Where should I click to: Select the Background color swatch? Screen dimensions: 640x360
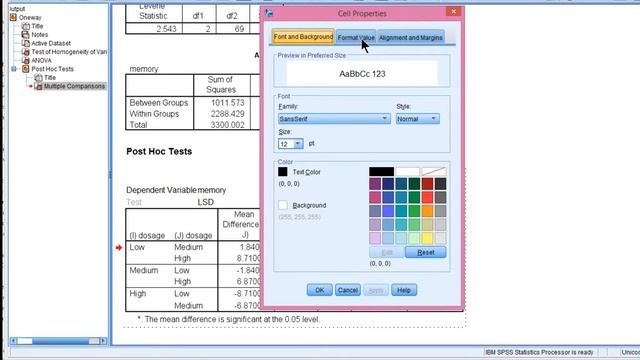click(x=282, y=205)
